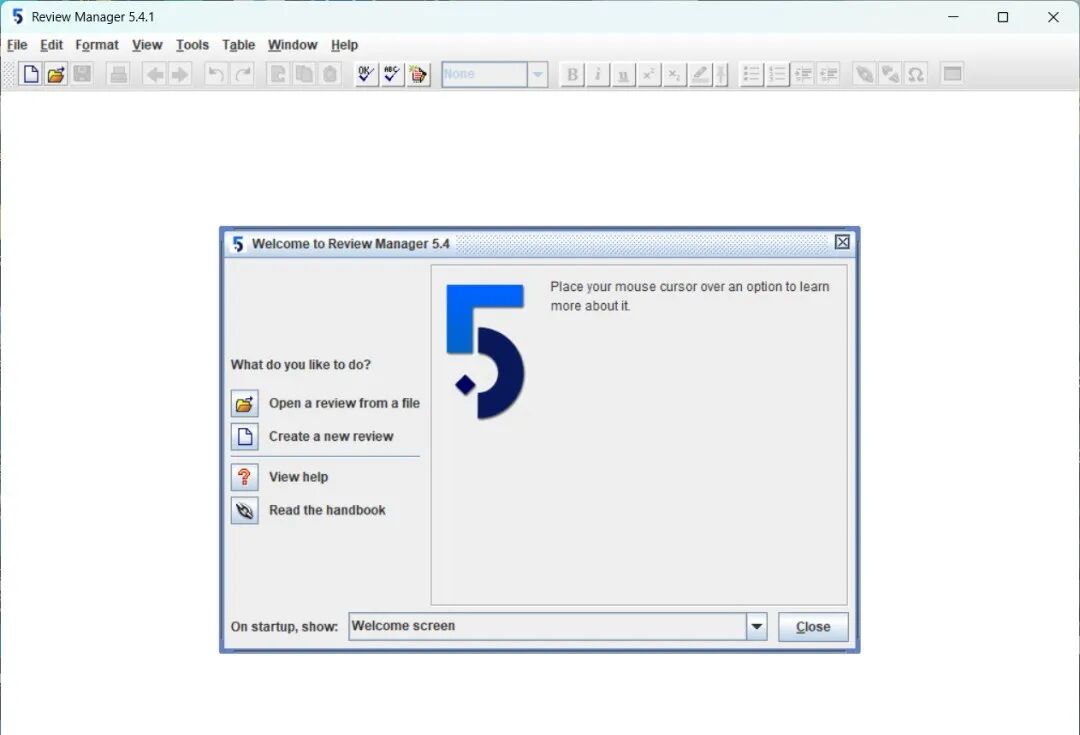Click the Paste toolbar icon
This screenshot has width=1080, height=735.
pyautogui.click(x=330, y=74)
